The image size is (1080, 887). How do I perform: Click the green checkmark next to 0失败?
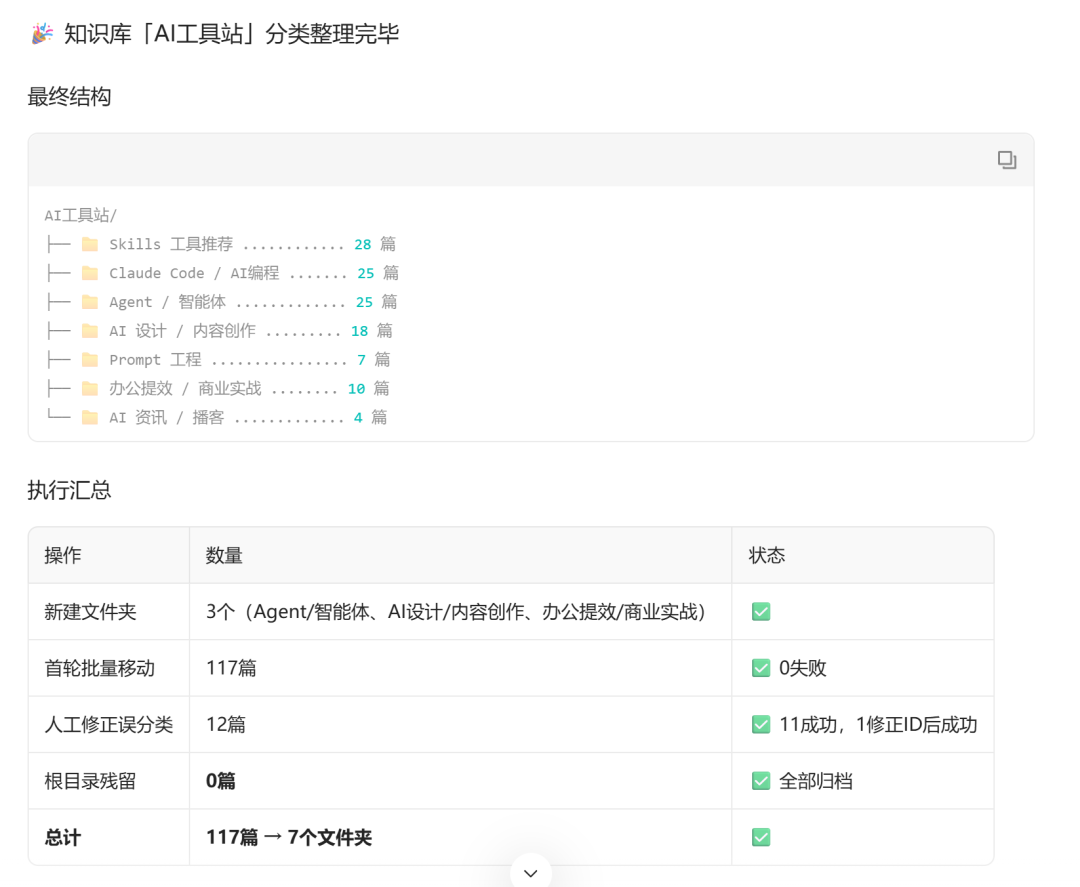[761, 668]
